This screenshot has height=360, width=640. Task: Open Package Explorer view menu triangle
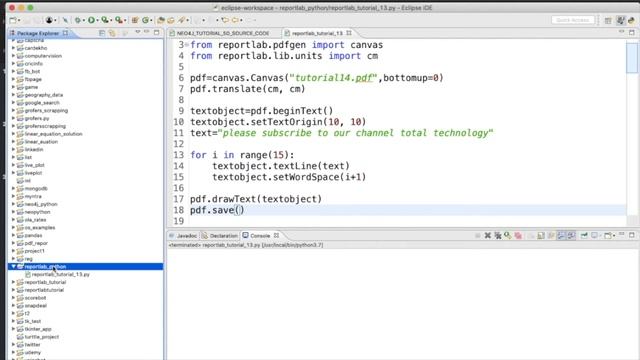[x=138, y=32]
